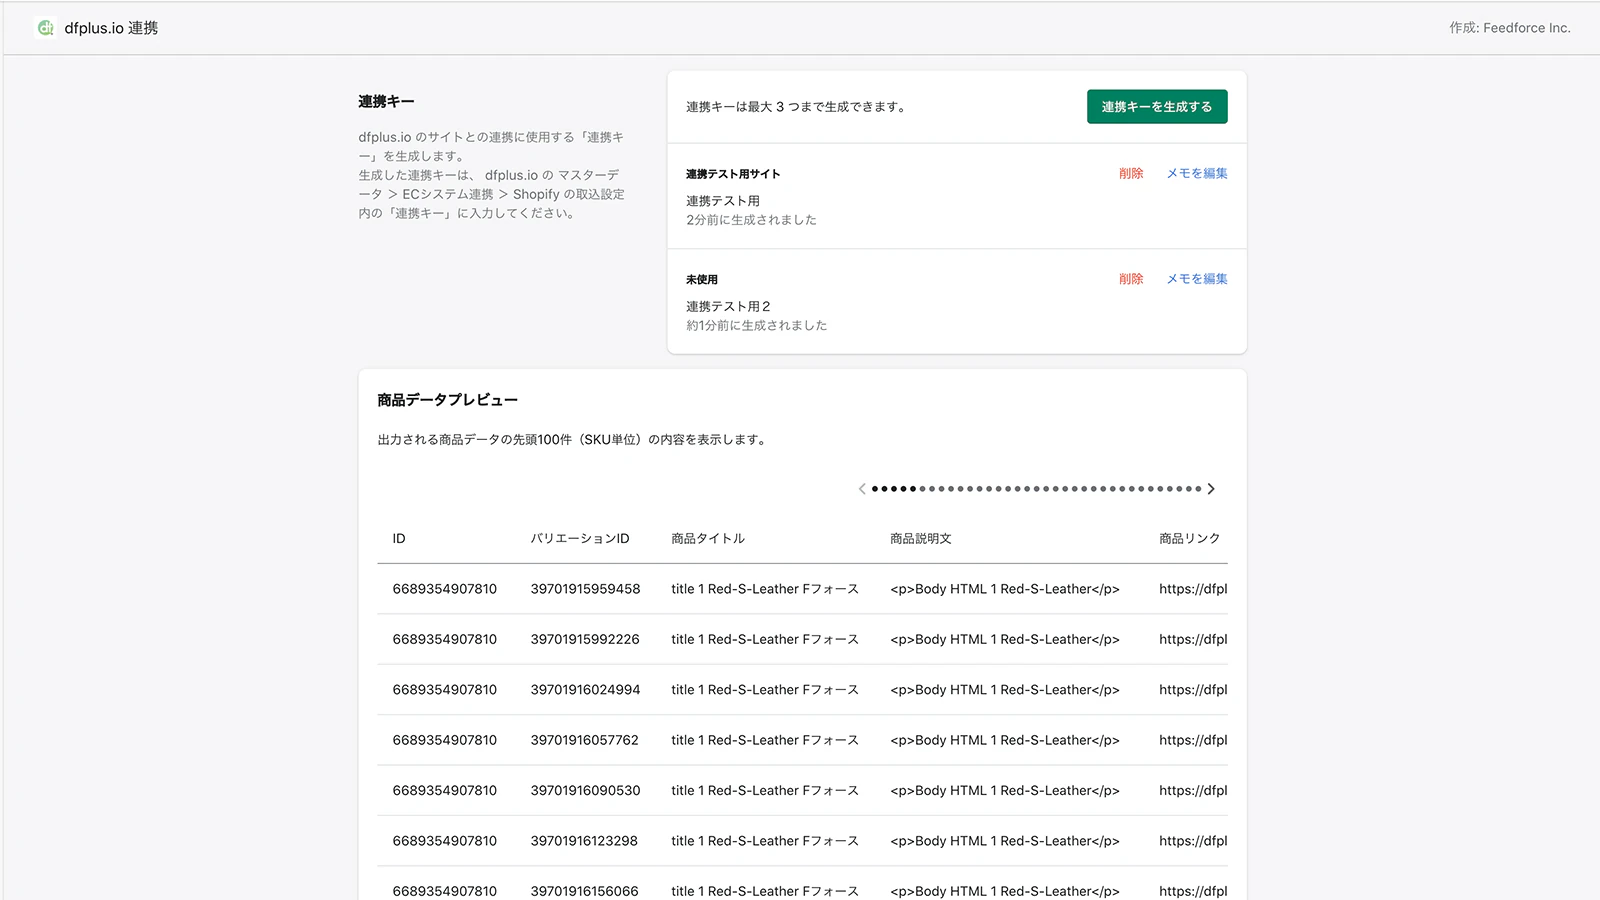Select variation ID 39701915959458 cell
Image resolution: width=1600 pixels, height=900 pixels.
[586, 589]
